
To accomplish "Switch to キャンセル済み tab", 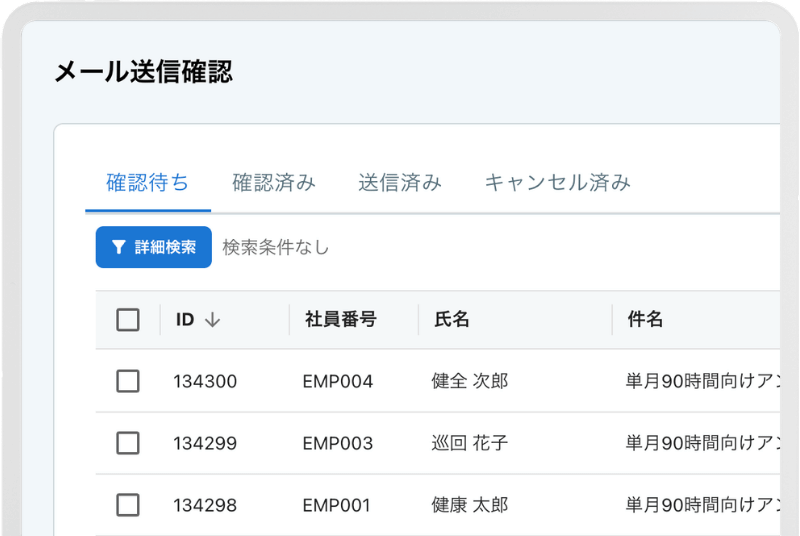I will click(x=558, y=183).
